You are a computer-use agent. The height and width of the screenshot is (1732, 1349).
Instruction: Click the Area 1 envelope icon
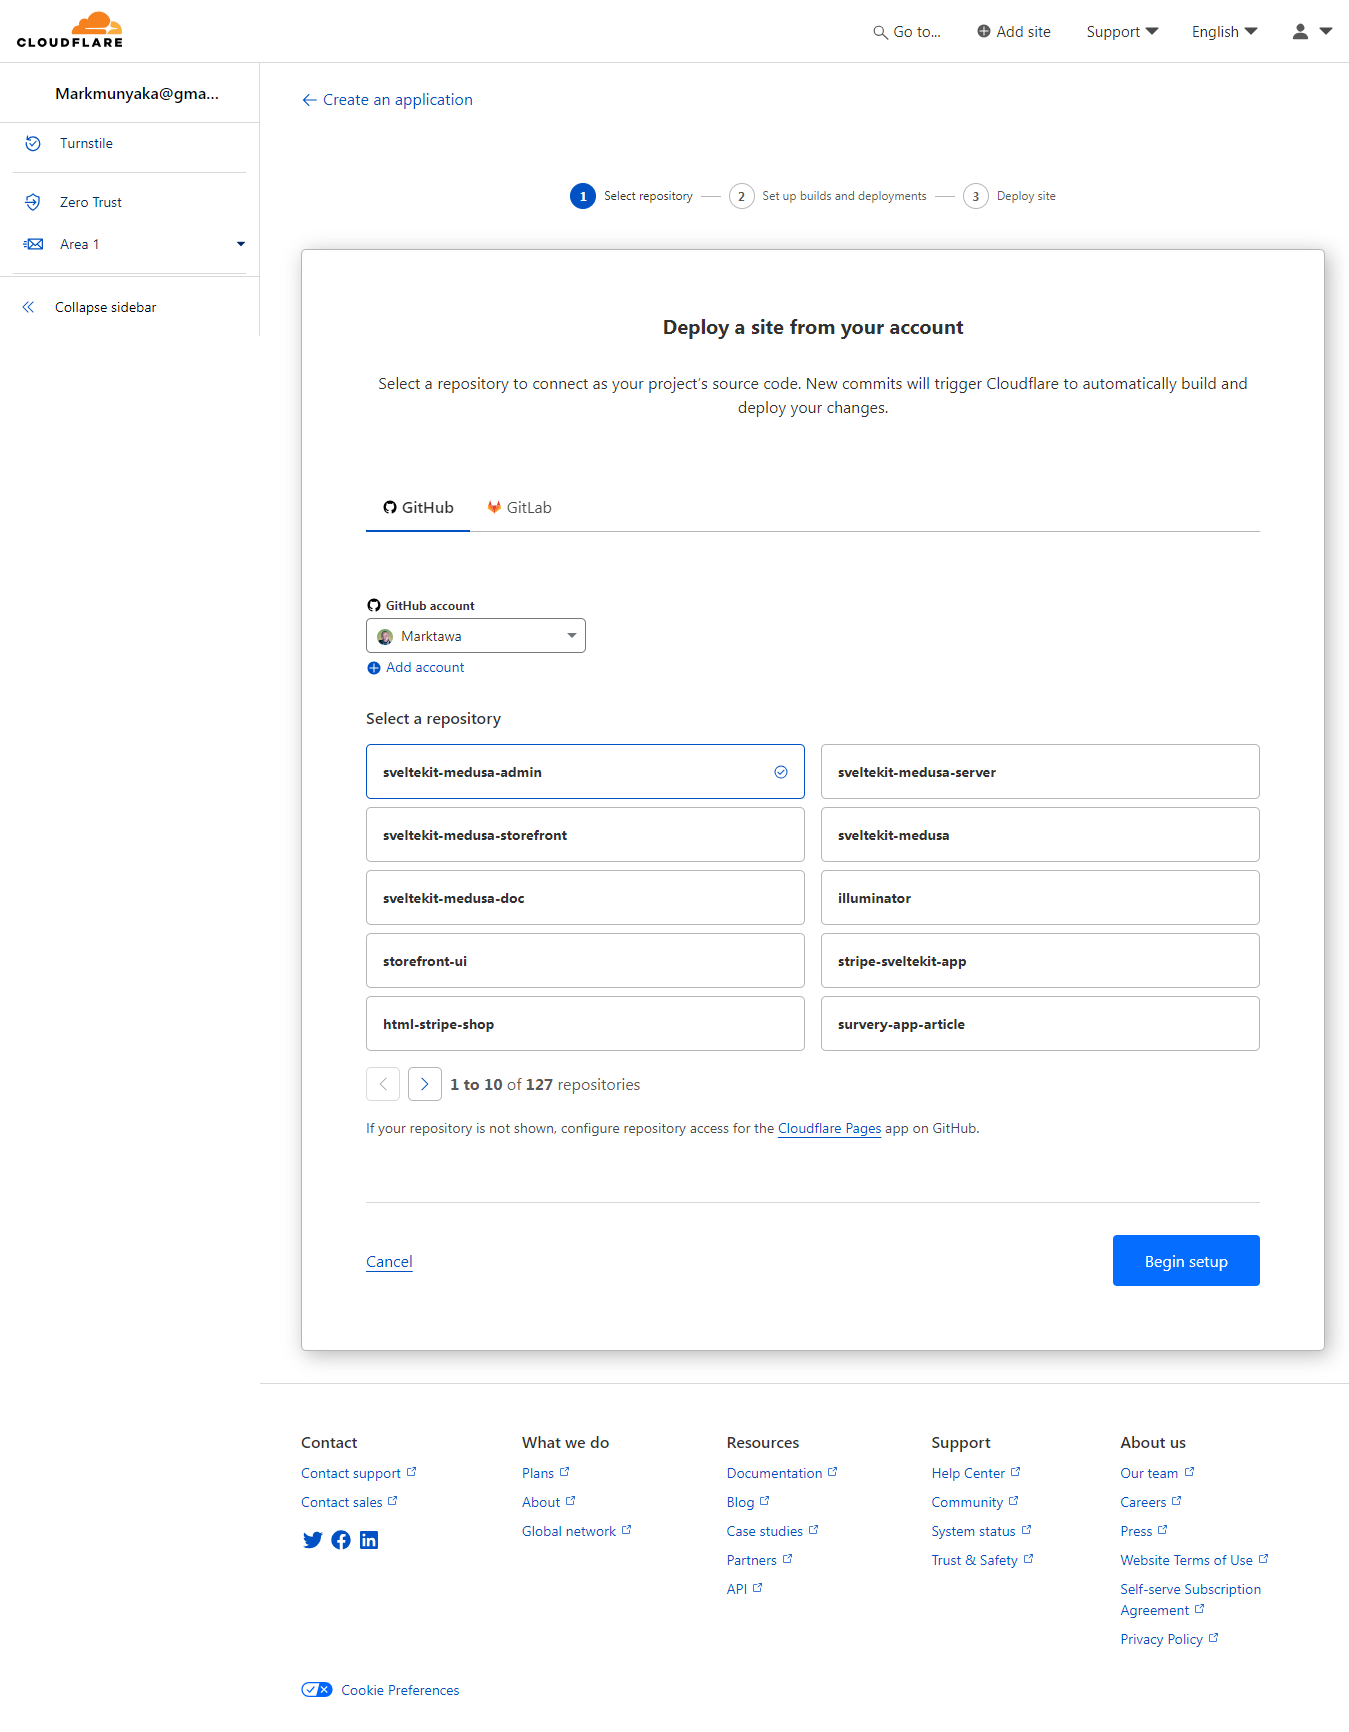tap(33, 244)
